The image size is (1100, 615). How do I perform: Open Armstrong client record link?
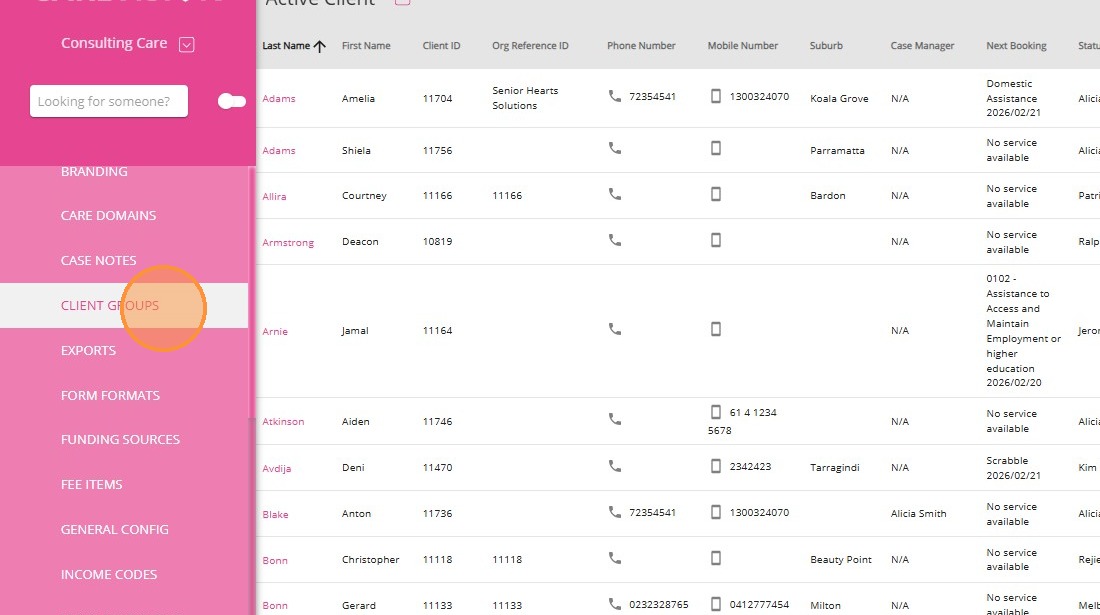[288, 242]
